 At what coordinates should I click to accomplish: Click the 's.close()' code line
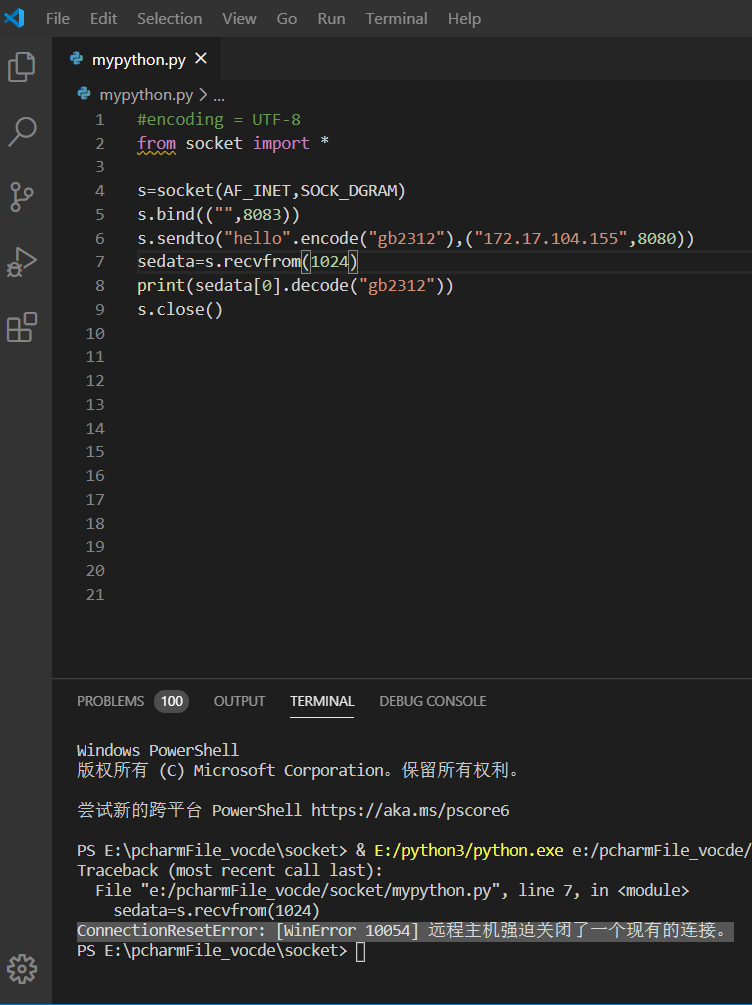[180, 310]
